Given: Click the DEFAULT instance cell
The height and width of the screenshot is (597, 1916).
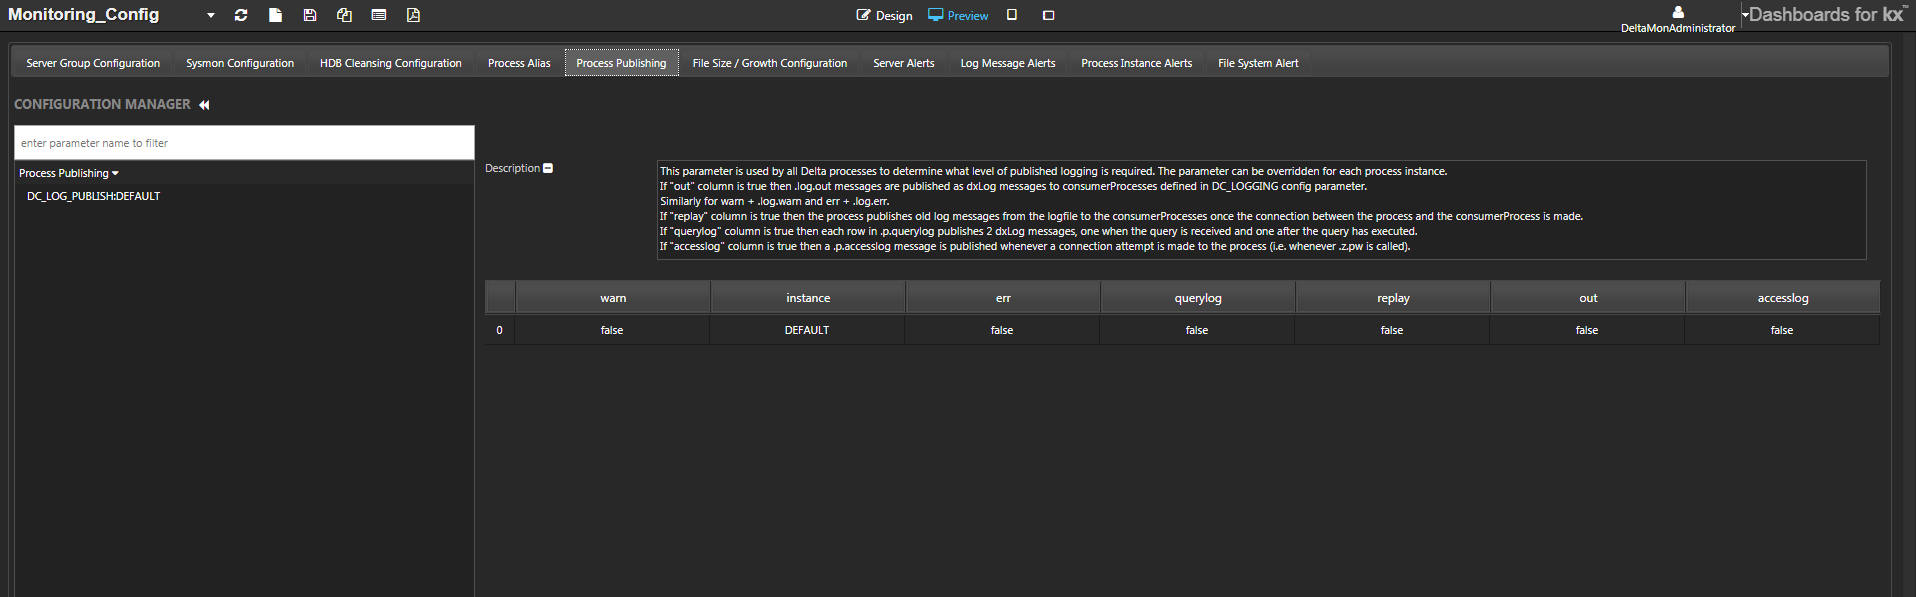Looking at the screenshot, I should [x=807, y=330].
